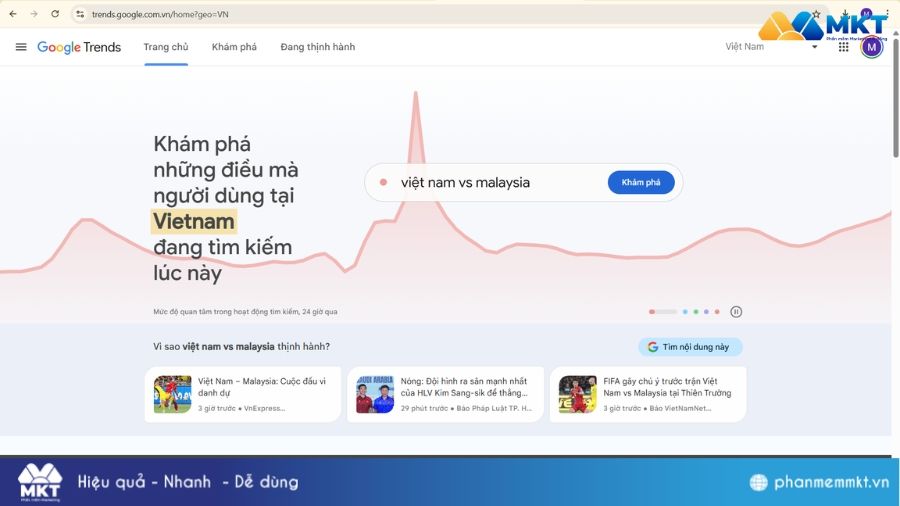Open article about HLV Kim Sang-sik lineup
The height and width of the screenshot is (506, 900).
(x=445, y=394)
